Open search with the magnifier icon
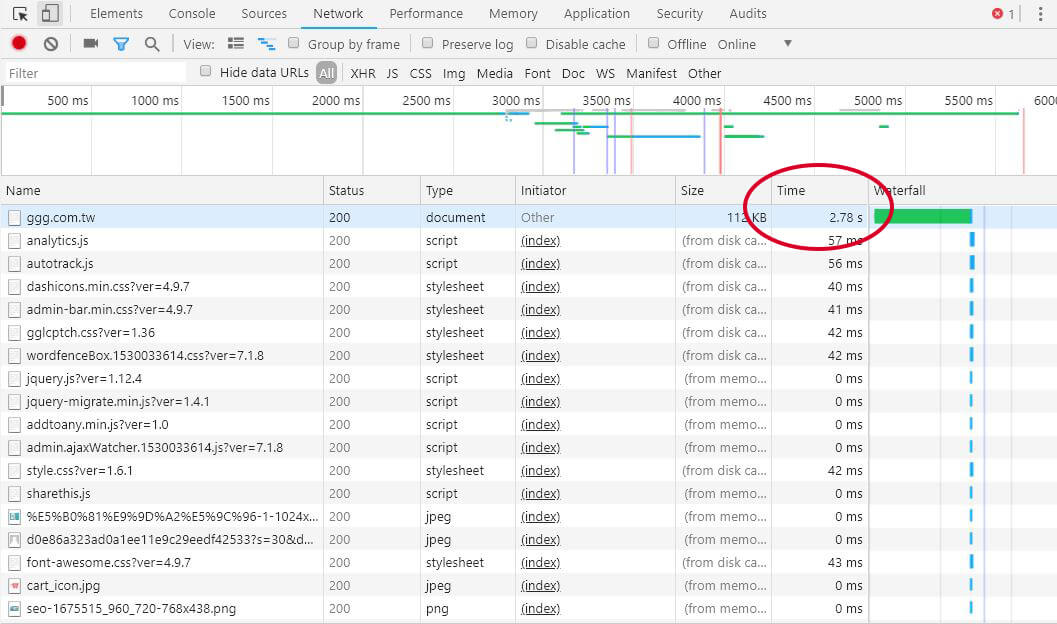The height and width of the screenshot is (624, 1057). click(x=152, y=44)
